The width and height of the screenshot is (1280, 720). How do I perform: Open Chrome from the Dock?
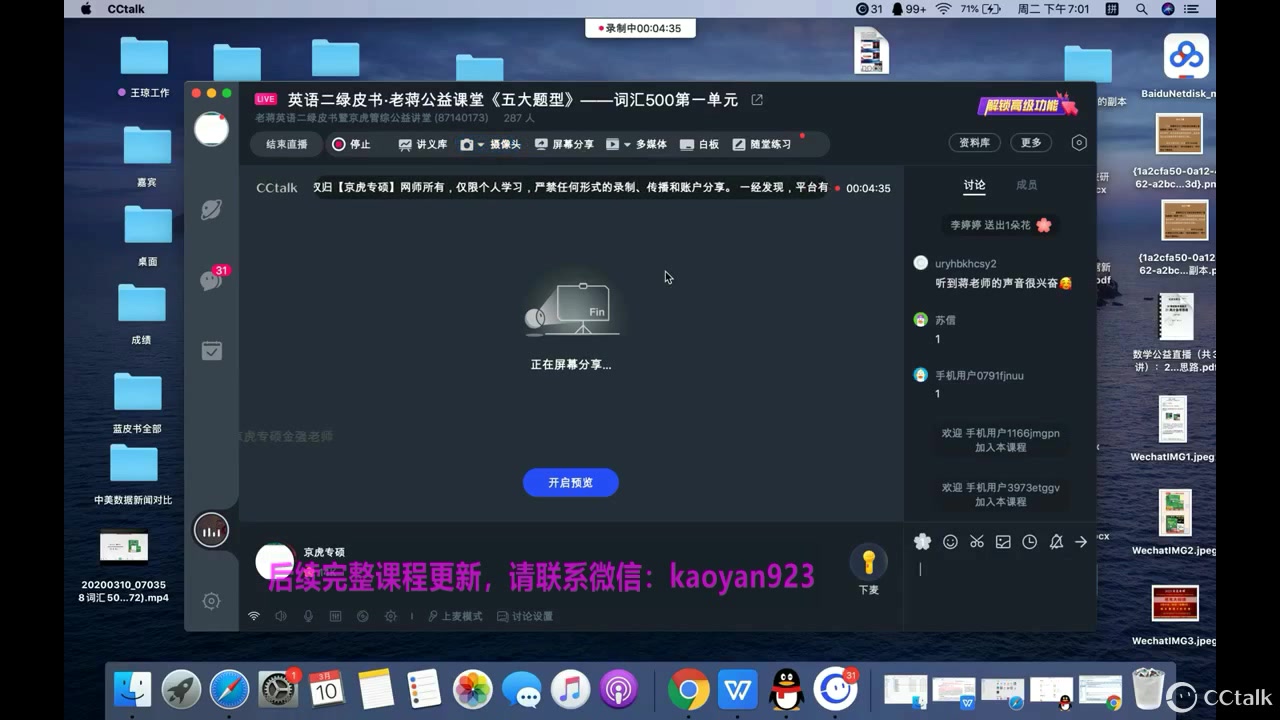(x=689, y=689)
